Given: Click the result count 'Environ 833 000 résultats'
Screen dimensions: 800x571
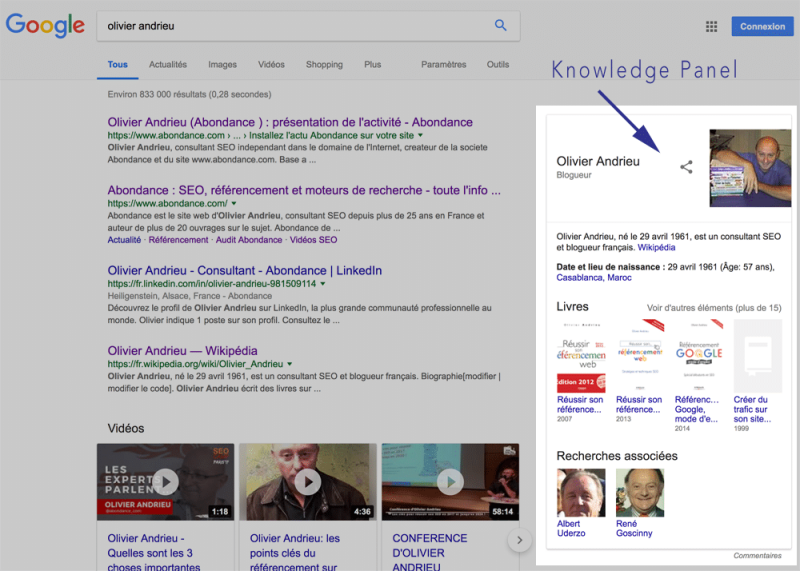Looking at the screenshot, I should point(189,94).
